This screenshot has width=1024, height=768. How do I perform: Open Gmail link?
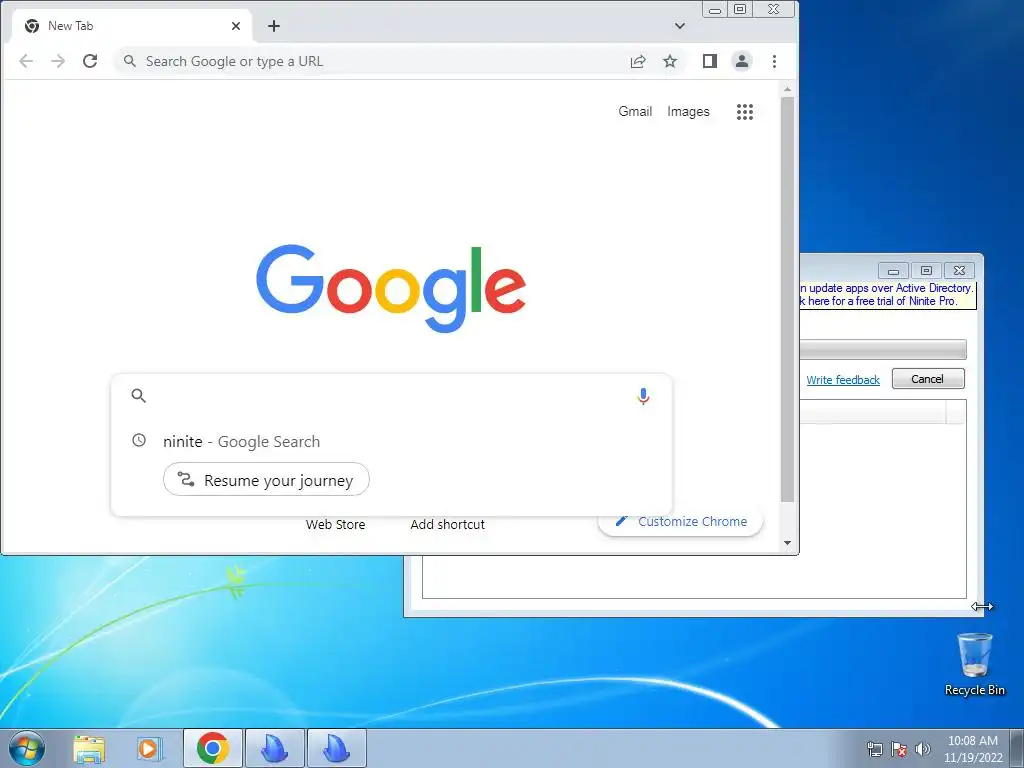(x=635, y=112)
